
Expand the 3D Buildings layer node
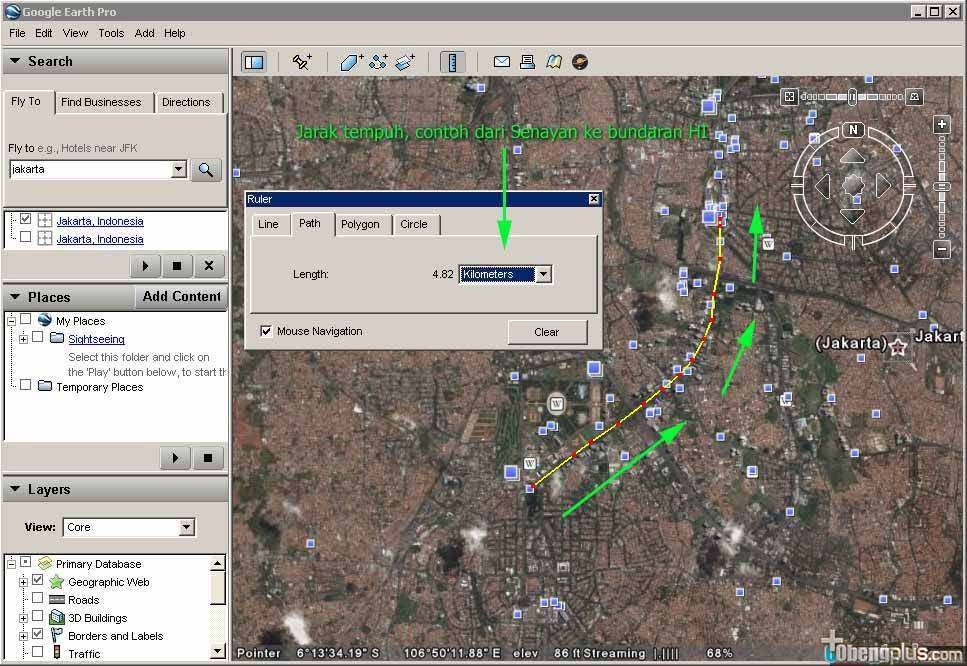[23, 618]
